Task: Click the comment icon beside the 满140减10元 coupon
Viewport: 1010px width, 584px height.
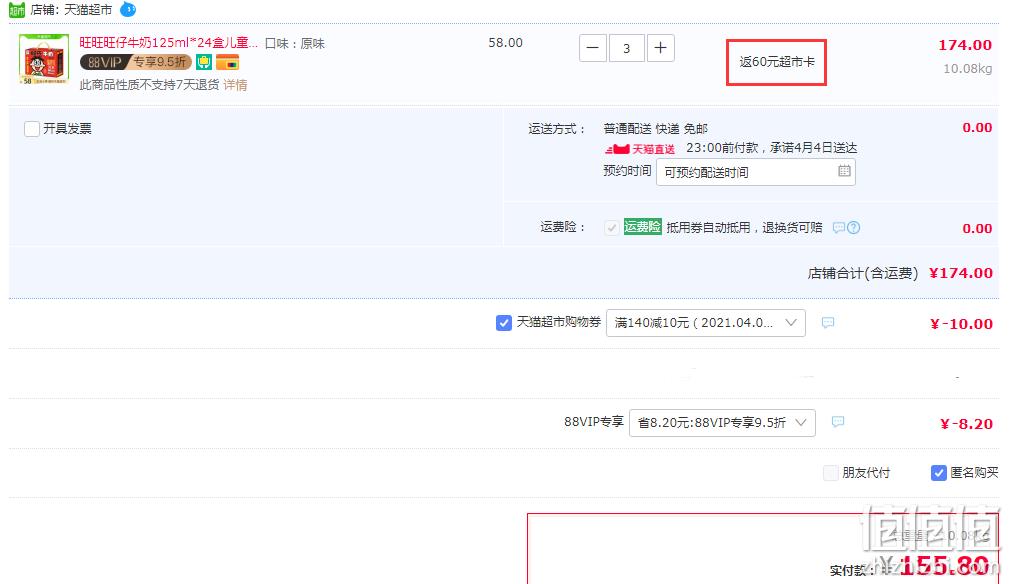Action: pyautogui.click(x=828, y=322)
